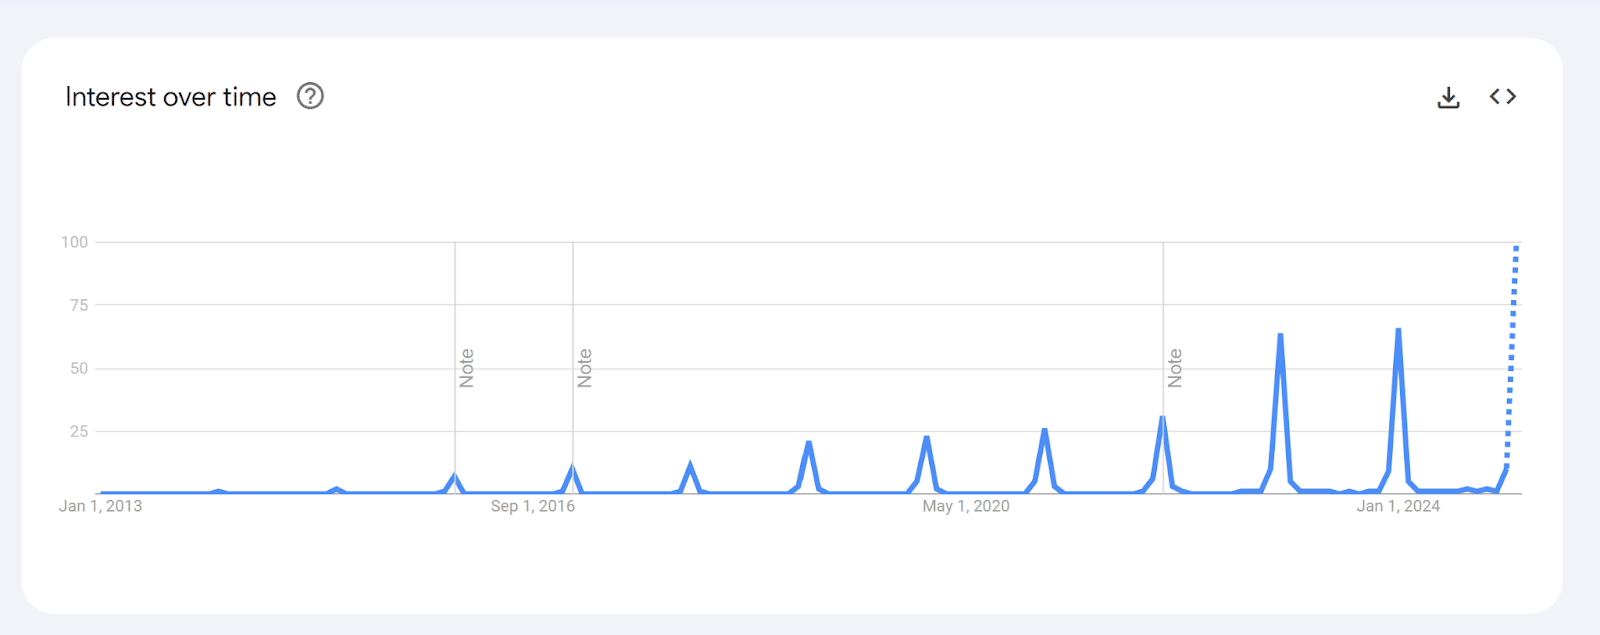Screen dimensions: 1600x635
Task: Click the 25 value on y-axis
Action: (x=79, y=431)
